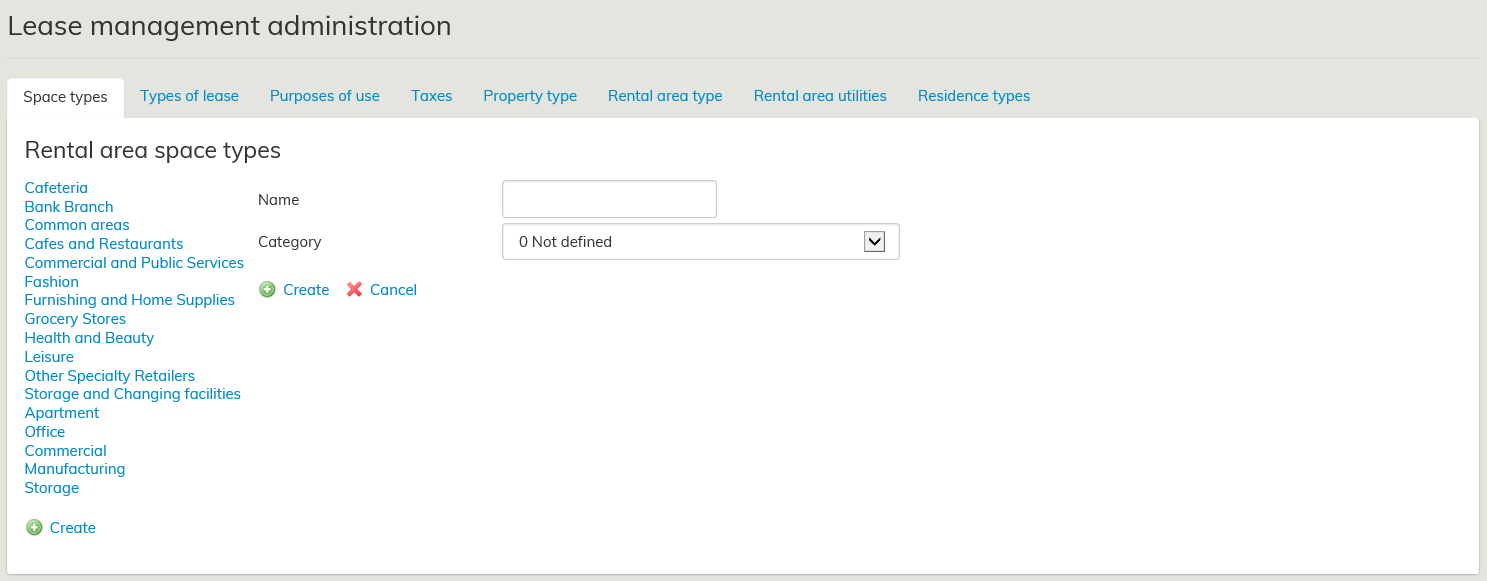Switch to the Types of lease tab
The height and width of the screenshot is (581, 1487).
tap(189, 96)
